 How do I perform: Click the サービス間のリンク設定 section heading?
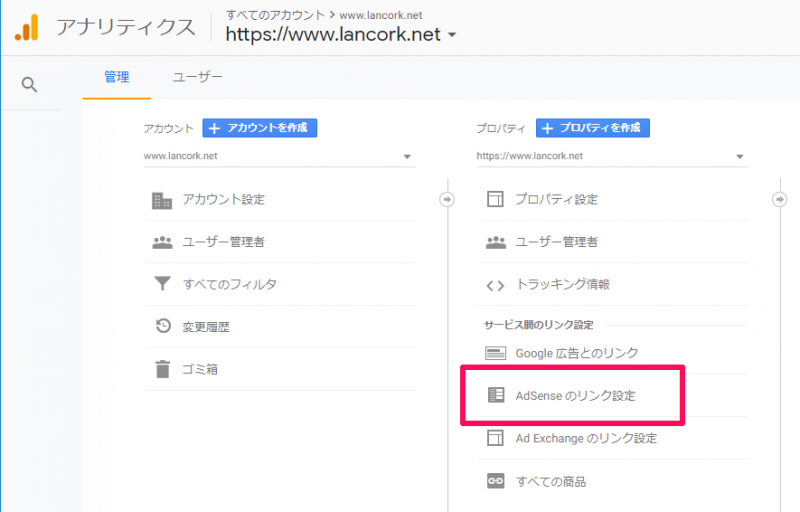pos(539,325)
